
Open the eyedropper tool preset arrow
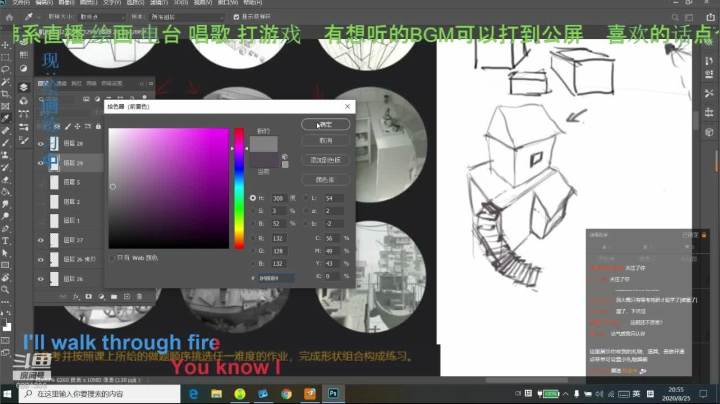[39, 17]
